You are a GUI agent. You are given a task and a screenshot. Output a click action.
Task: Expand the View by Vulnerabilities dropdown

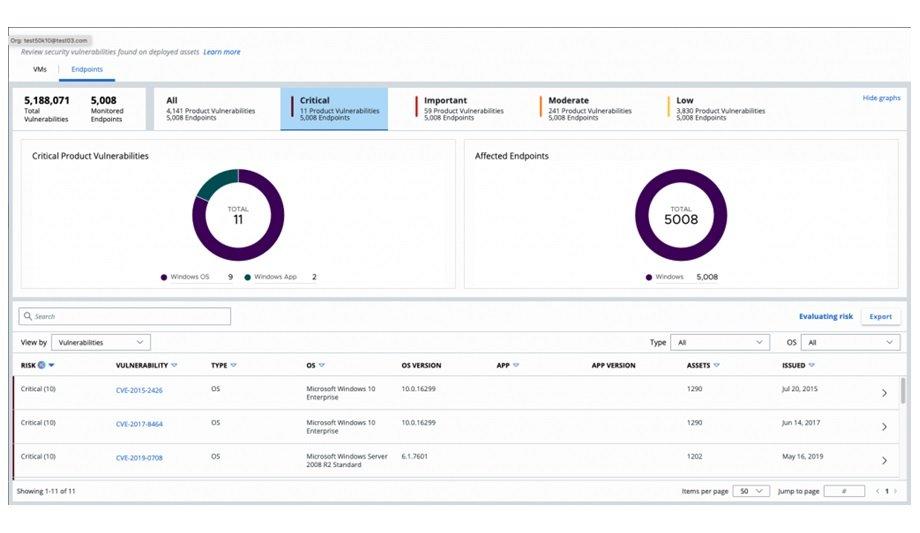point(100,342)
